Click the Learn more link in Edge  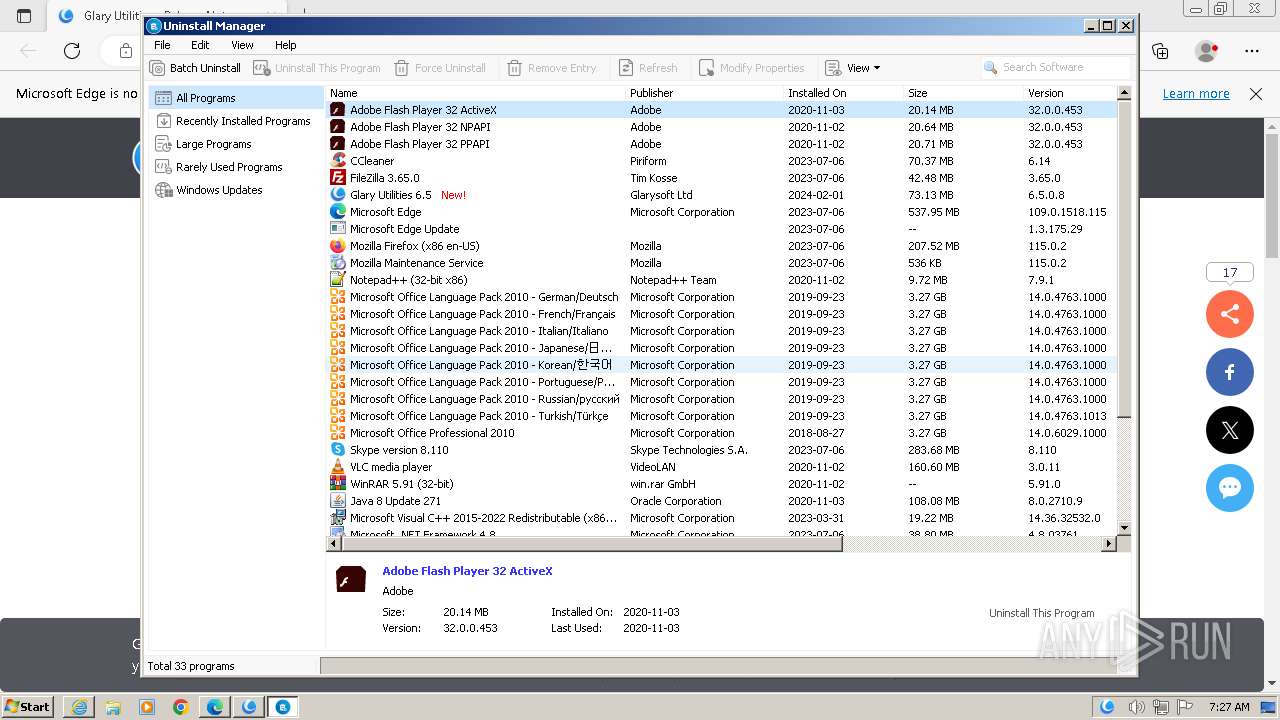tap(1196, 93)
